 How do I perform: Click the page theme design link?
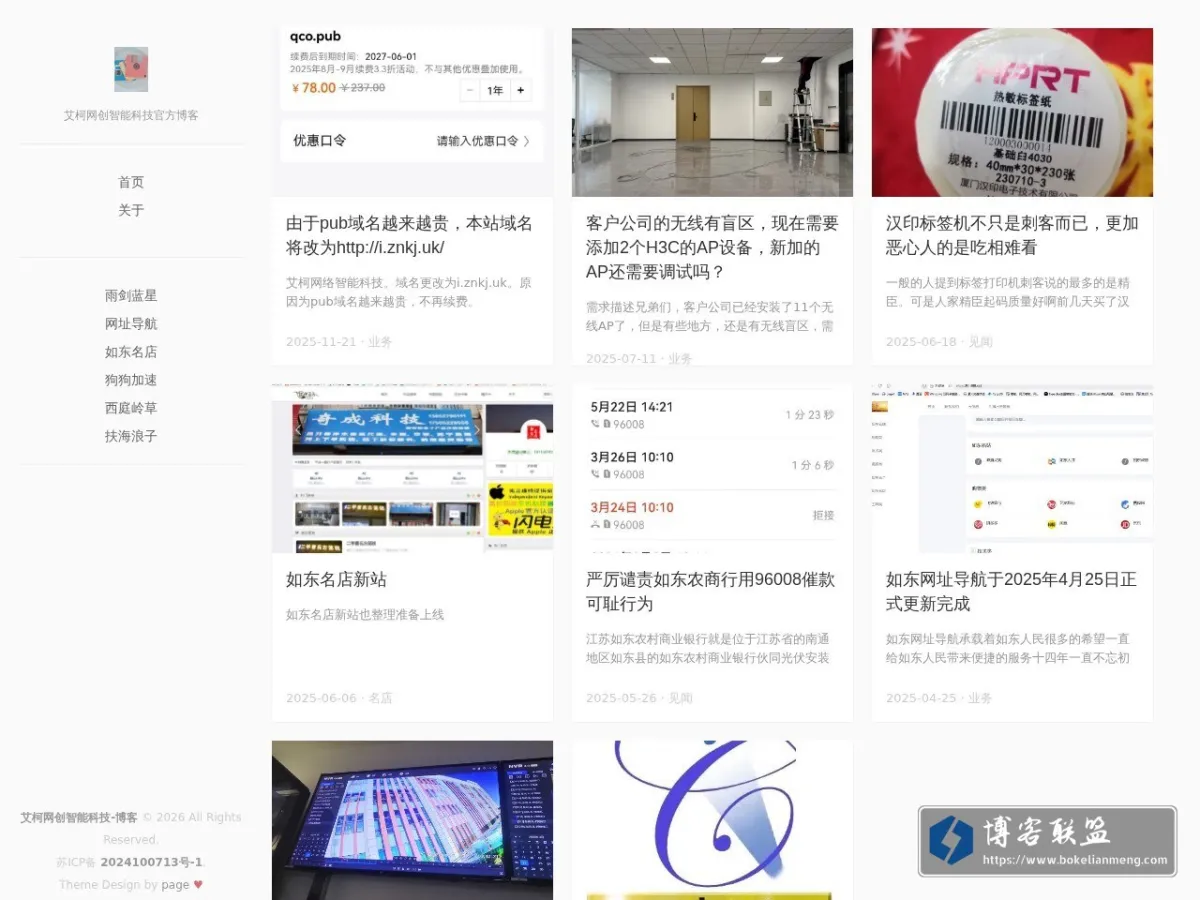175,885
